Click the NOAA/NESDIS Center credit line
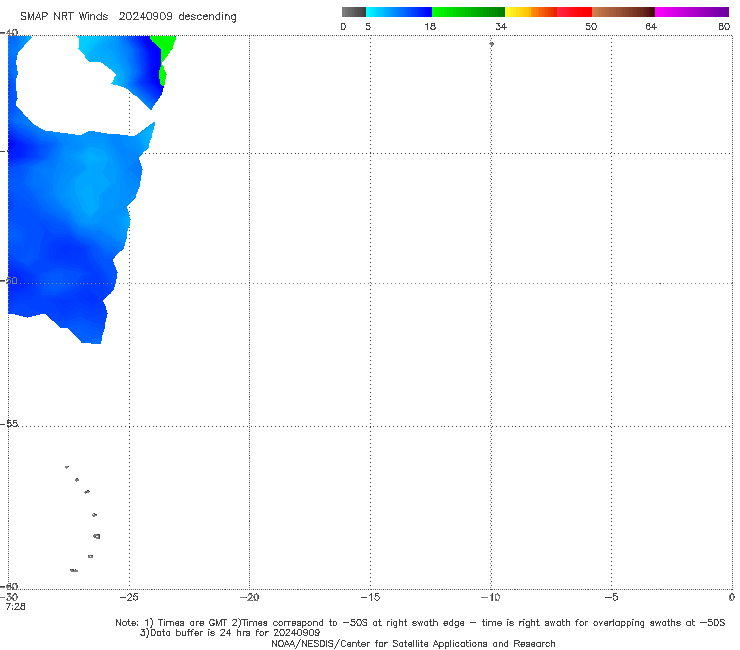 pyautogui.click(x=413, y=644)
